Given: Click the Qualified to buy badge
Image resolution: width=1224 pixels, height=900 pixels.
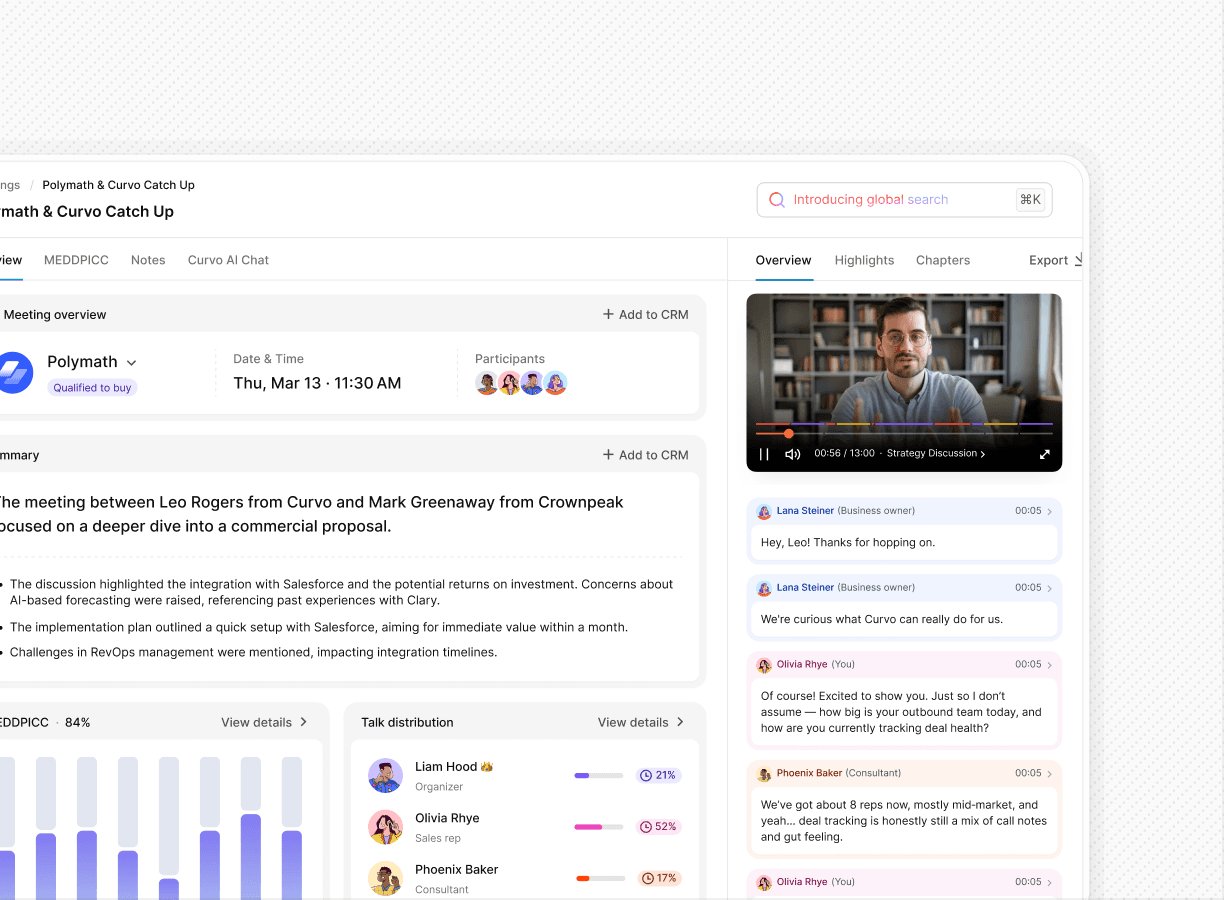Looking at the screenshot, I should [92, 388].
